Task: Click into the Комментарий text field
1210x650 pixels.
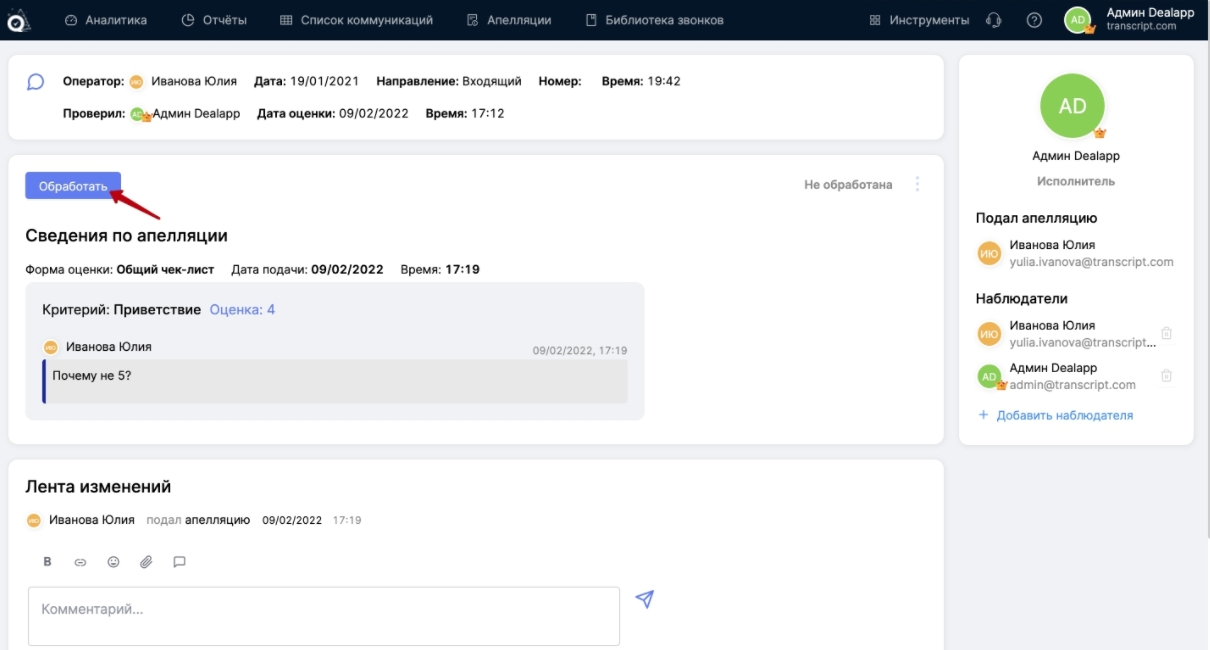Action: coord(323,615)
